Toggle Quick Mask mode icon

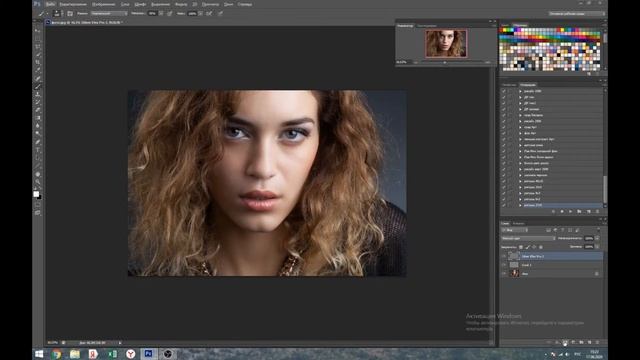pyautogui.click(x=38, y=205)
